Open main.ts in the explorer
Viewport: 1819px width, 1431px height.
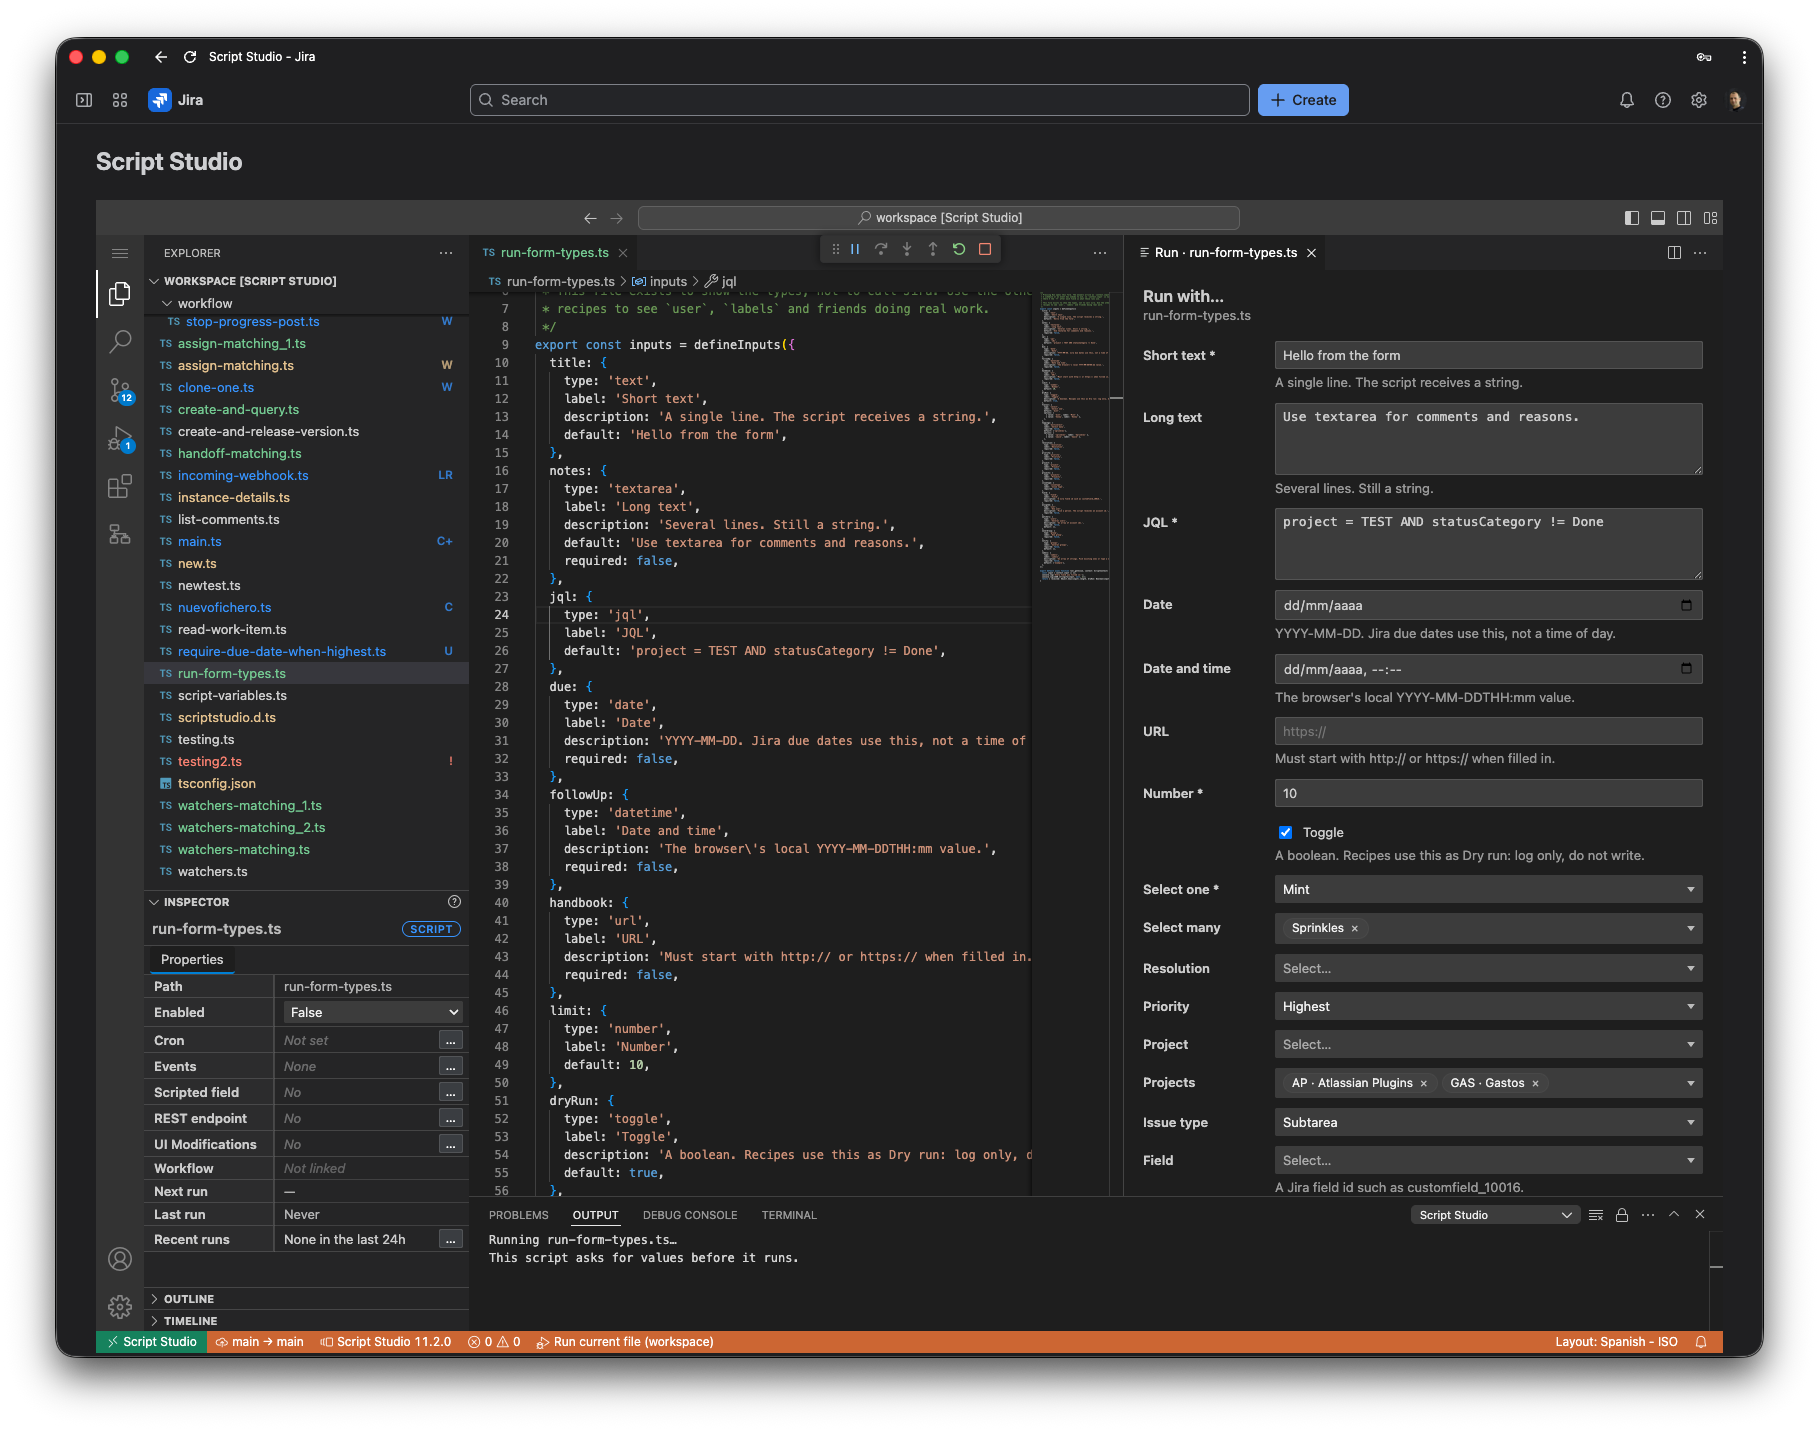[x=200, y=542]
